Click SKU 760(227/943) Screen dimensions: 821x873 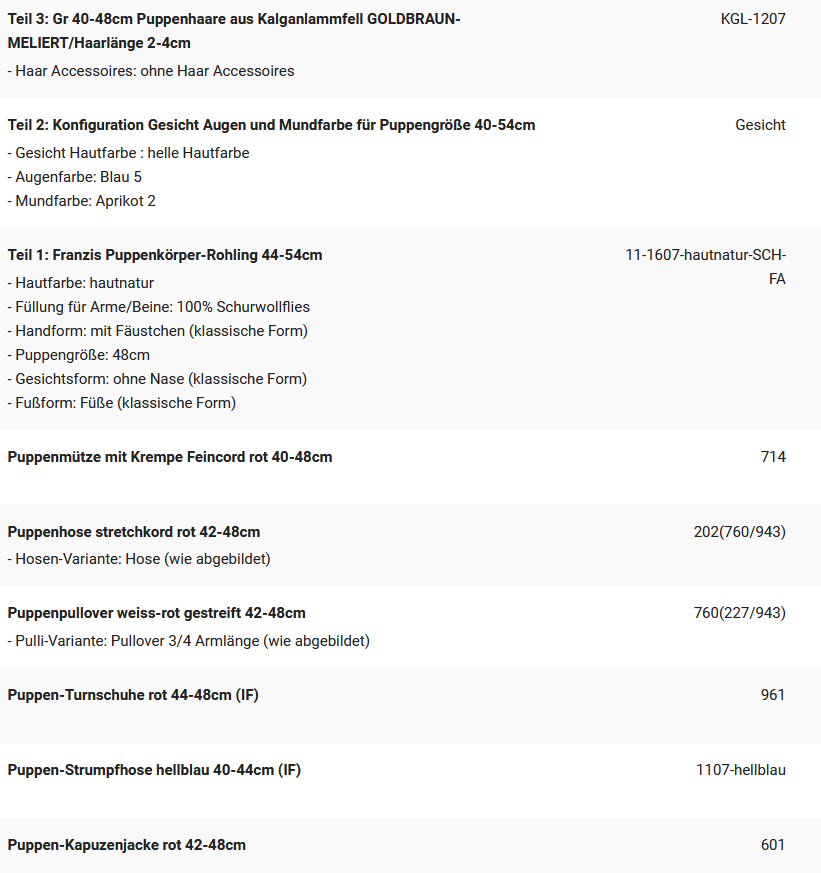739,613
